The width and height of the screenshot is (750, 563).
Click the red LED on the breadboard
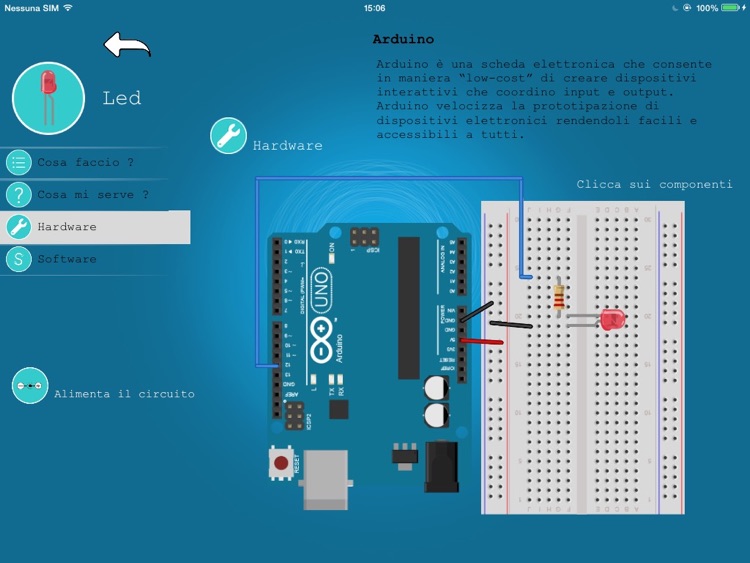[612, 320]
